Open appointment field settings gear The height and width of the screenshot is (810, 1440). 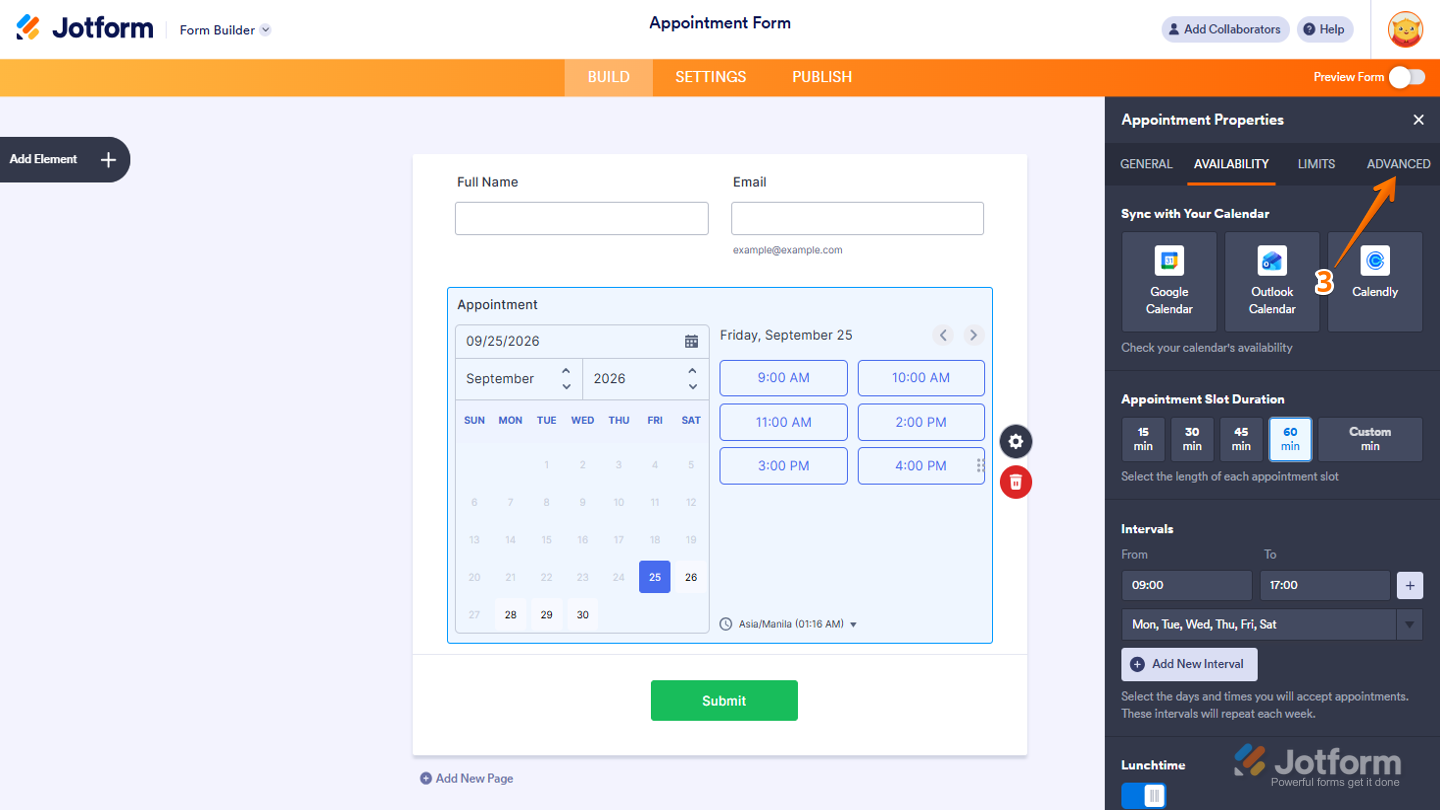[x=1016, y=441]
